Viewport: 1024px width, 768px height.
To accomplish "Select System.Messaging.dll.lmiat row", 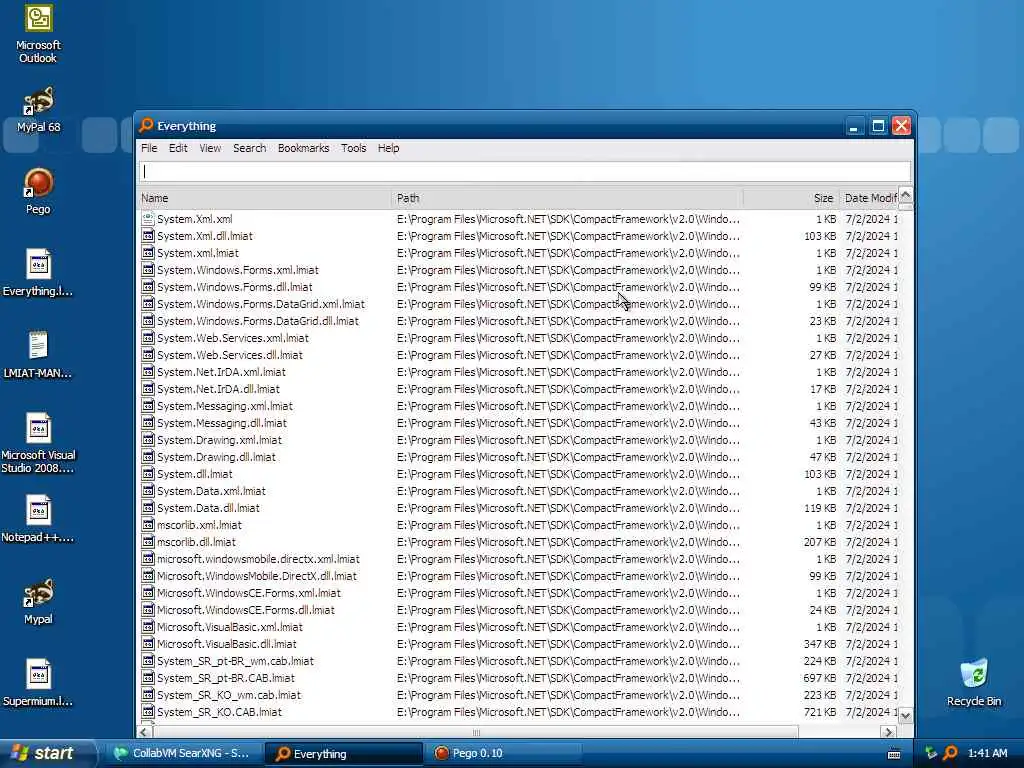I will point(519,423).
